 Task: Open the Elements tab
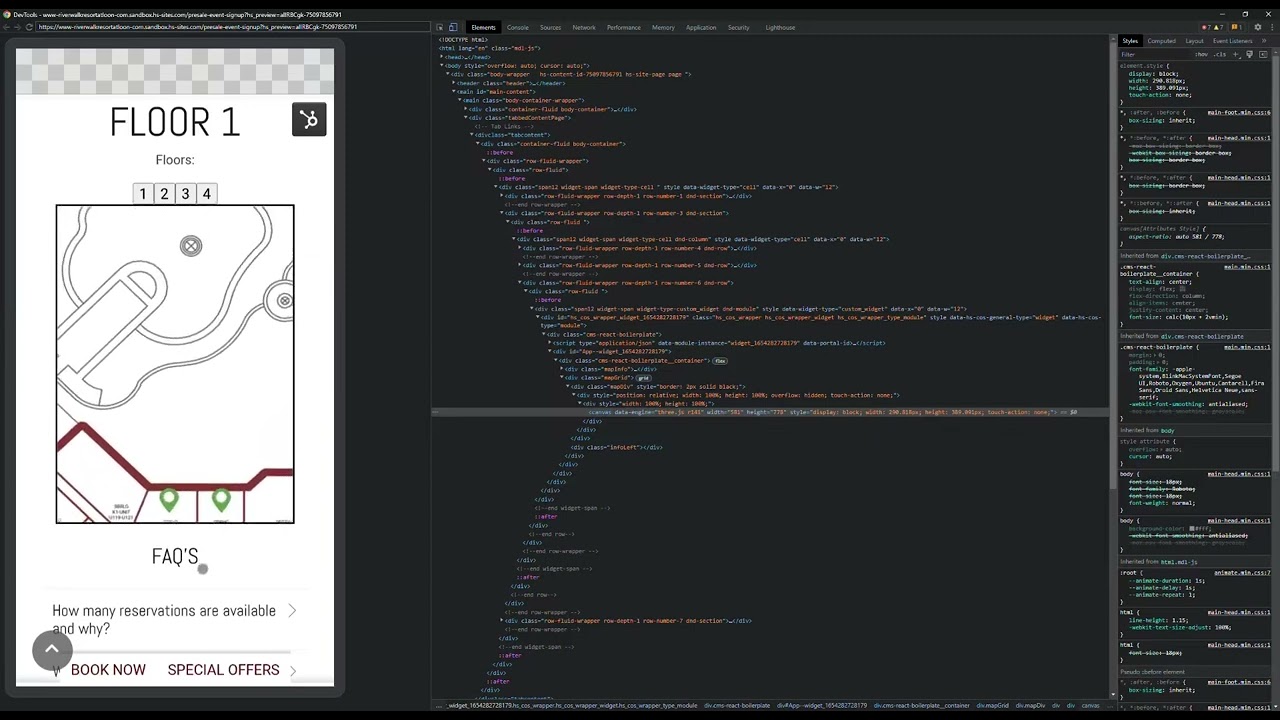[x=483, y=27]
